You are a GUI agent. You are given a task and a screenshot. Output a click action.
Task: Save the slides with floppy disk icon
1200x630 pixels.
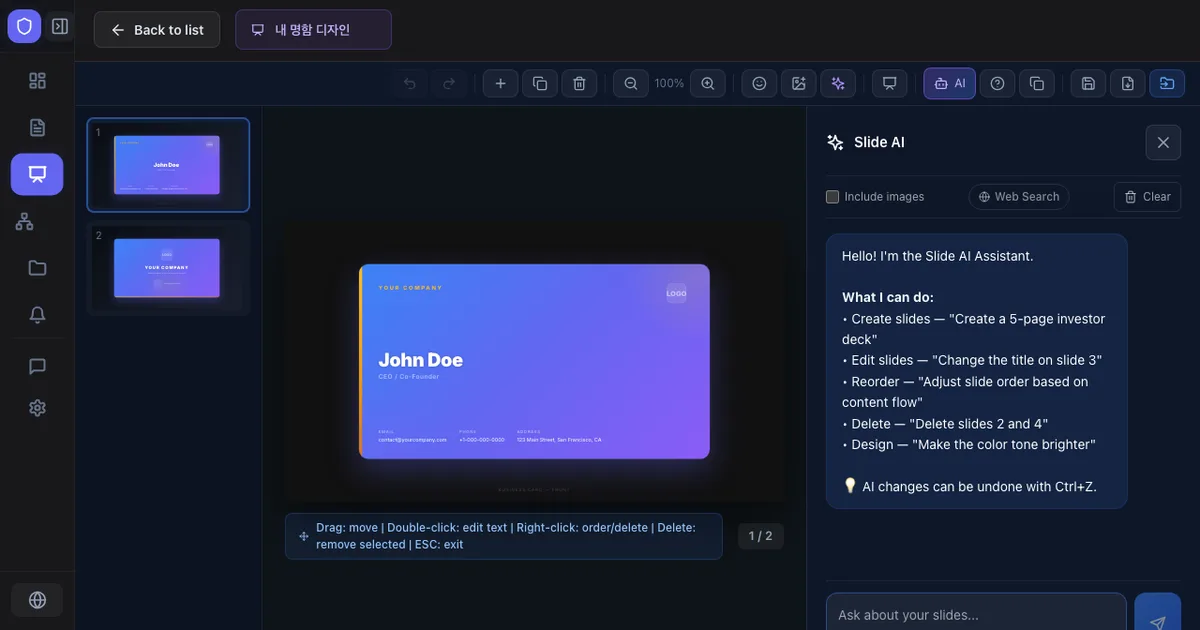pyautogui.click(x=1088, y=84)
